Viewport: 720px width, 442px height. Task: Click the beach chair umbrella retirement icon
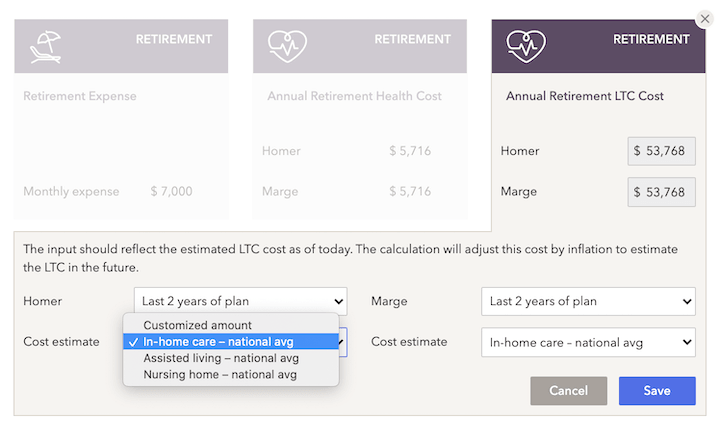pyautogui.click(x=45, y=46)
